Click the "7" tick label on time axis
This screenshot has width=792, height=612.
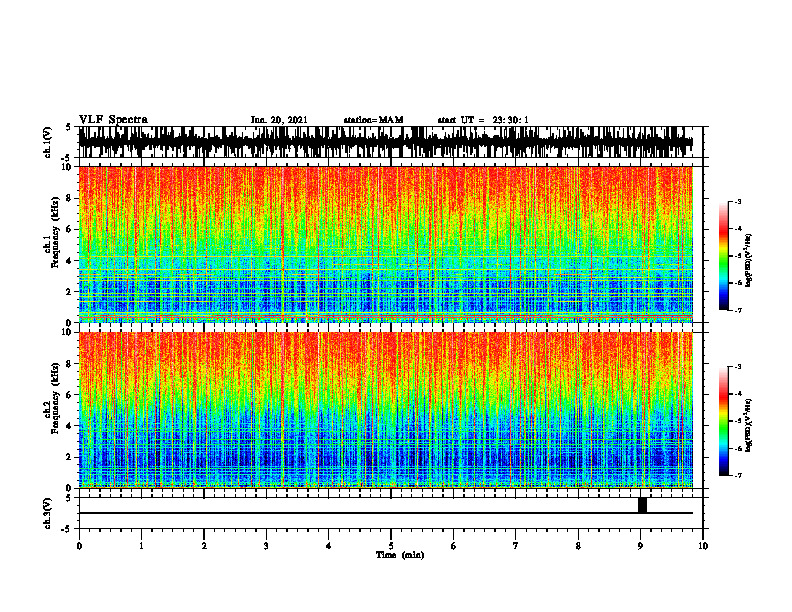click(x=516, y=546)
